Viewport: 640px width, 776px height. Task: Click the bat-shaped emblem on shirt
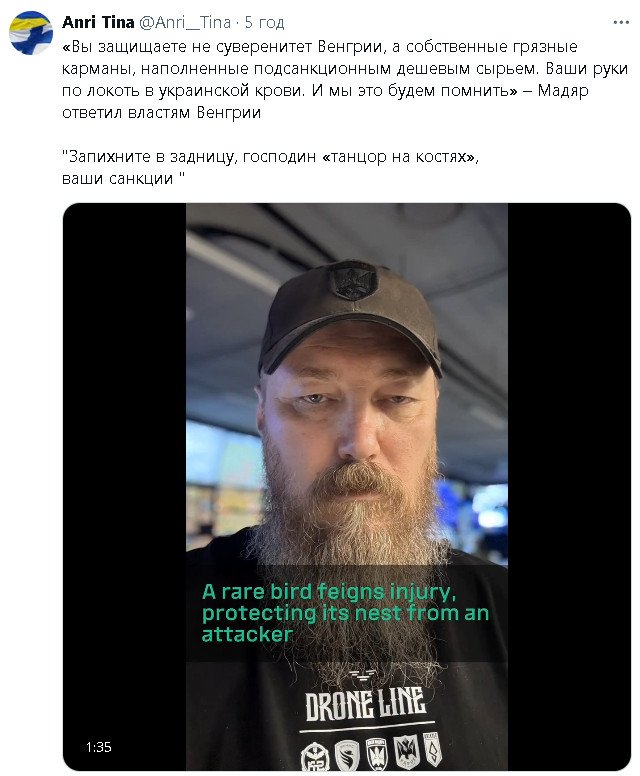tap(406, 751)
